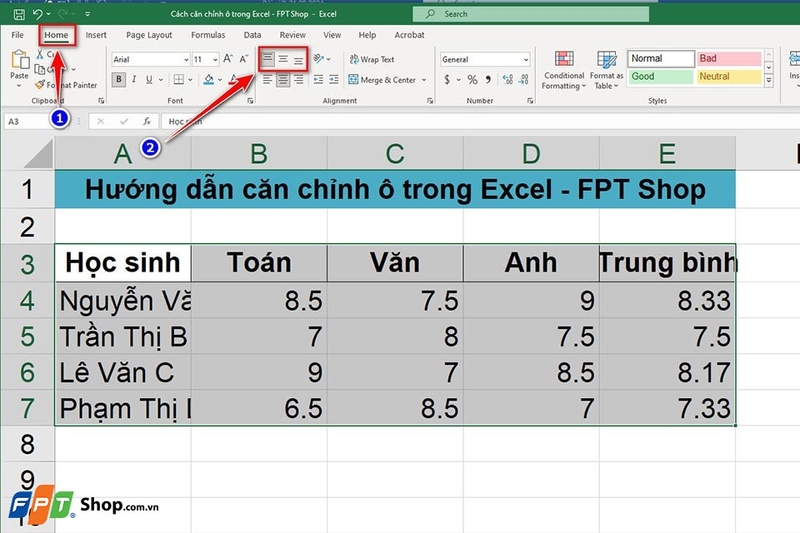Image resolution: width=800 pixels, height=533 pixels.
Task: Apply fill color with the paint bucket
Action: pos(209,80)
